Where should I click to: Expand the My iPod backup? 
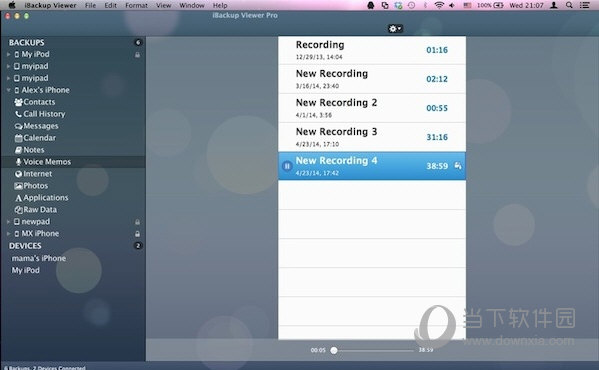coord(8,55)
